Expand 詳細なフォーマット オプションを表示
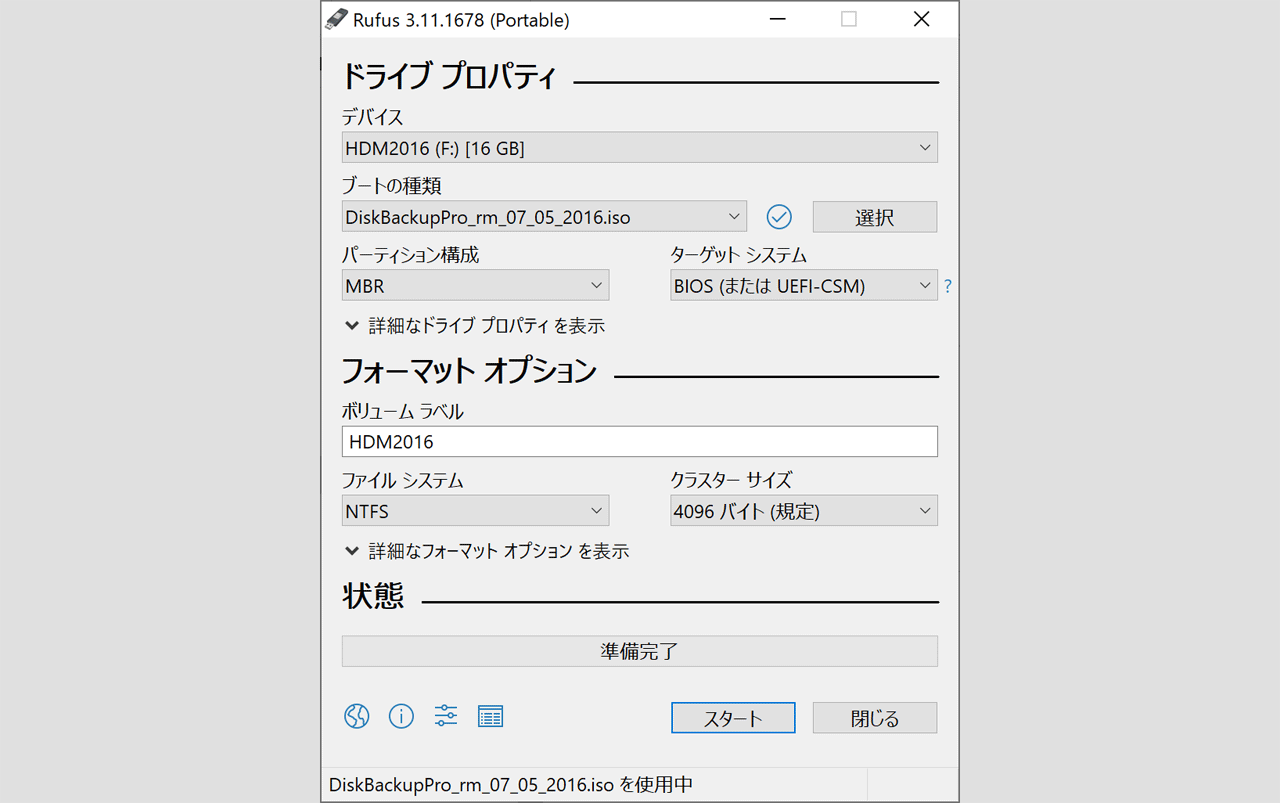This screenshot has height=803, width=1280. (487, 551)
